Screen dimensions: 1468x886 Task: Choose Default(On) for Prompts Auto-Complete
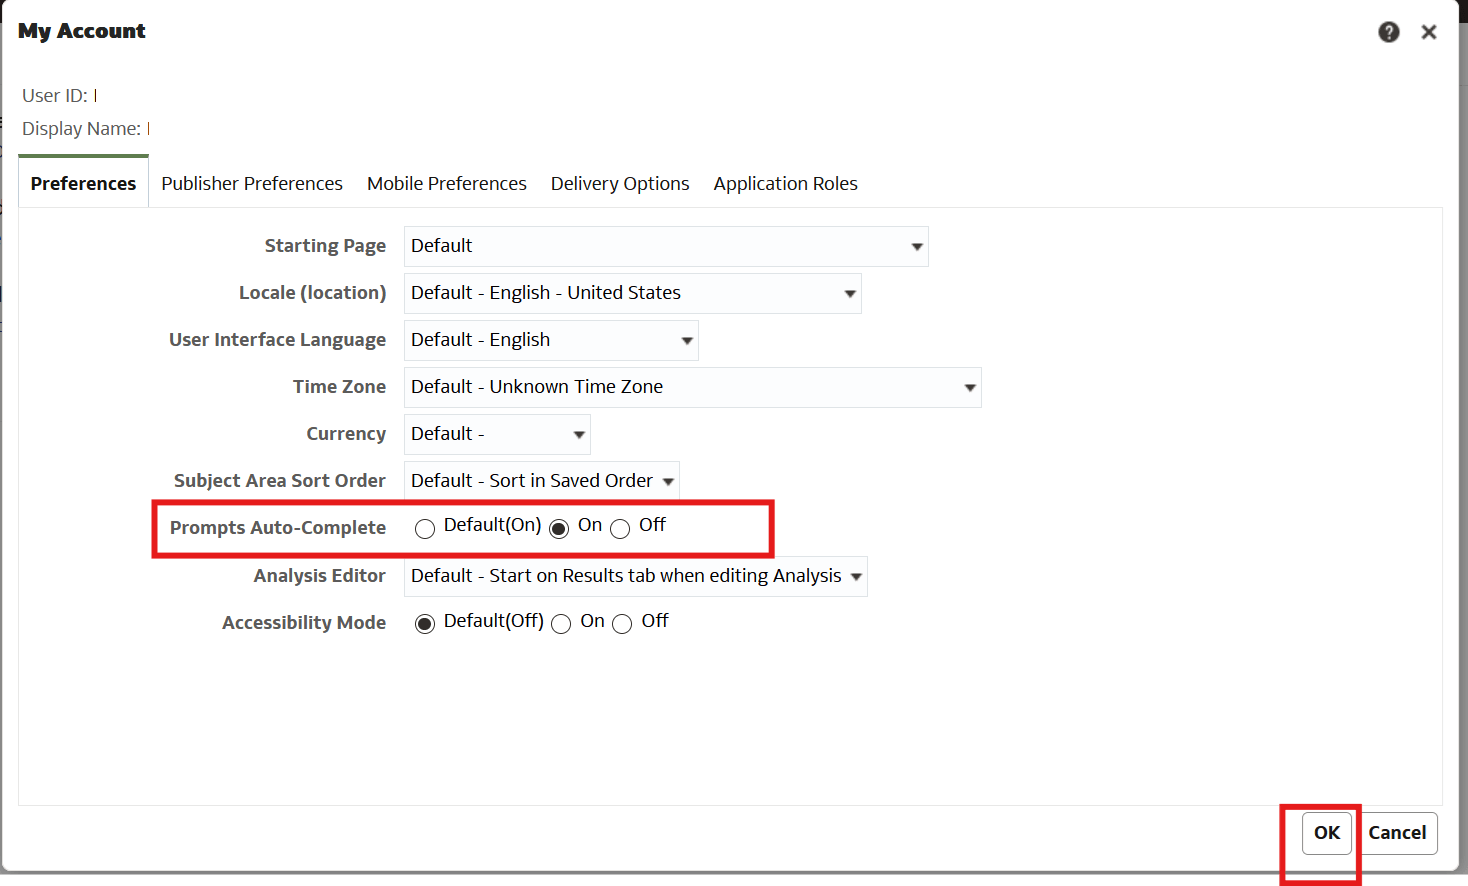point(425,528)
